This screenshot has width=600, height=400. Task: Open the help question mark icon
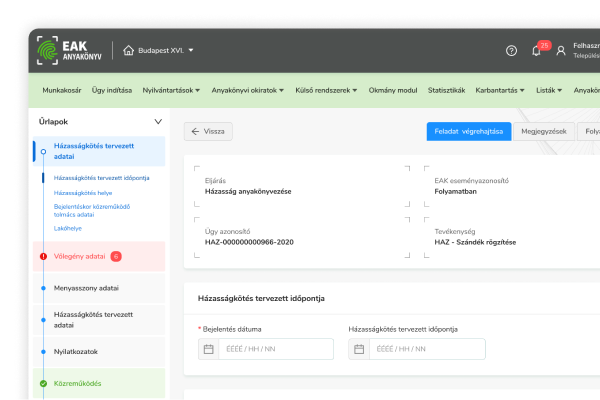pos(511,51)
